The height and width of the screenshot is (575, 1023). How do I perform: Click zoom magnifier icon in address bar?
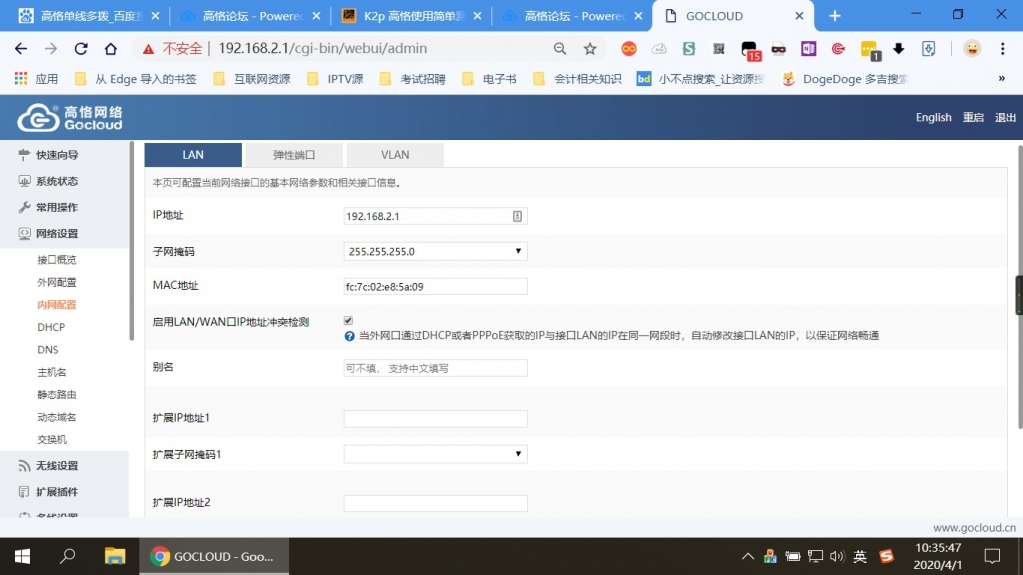pyautogui.click(x=560, y=49)
